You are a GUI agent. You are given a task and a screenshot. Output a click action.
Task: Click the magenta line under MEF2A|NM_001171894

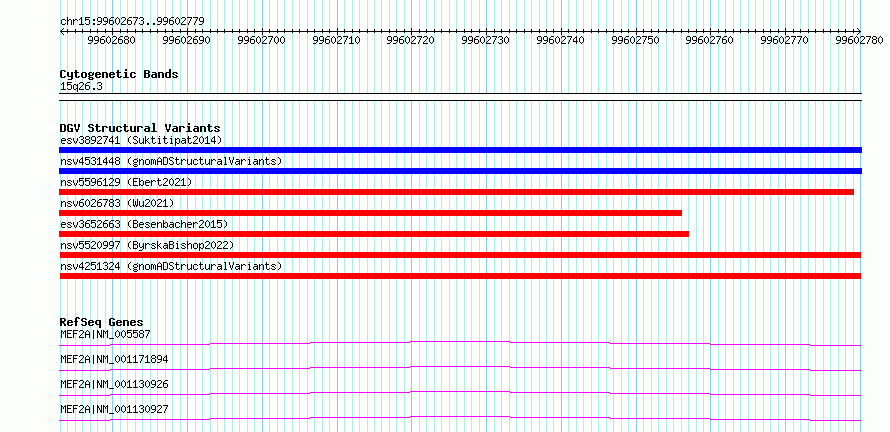point(460,368)
